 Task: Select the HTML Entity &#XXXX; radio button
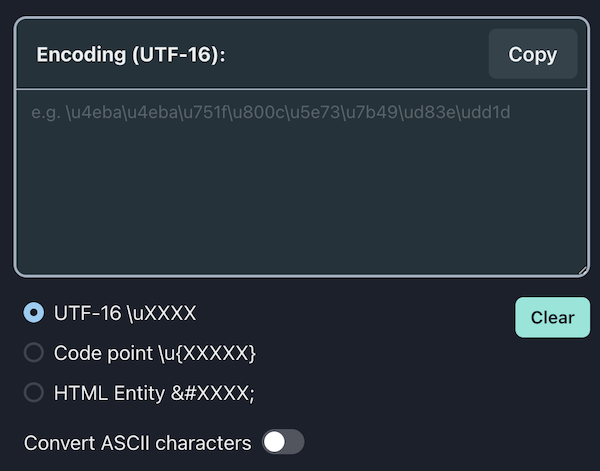(x=34, y=393)
